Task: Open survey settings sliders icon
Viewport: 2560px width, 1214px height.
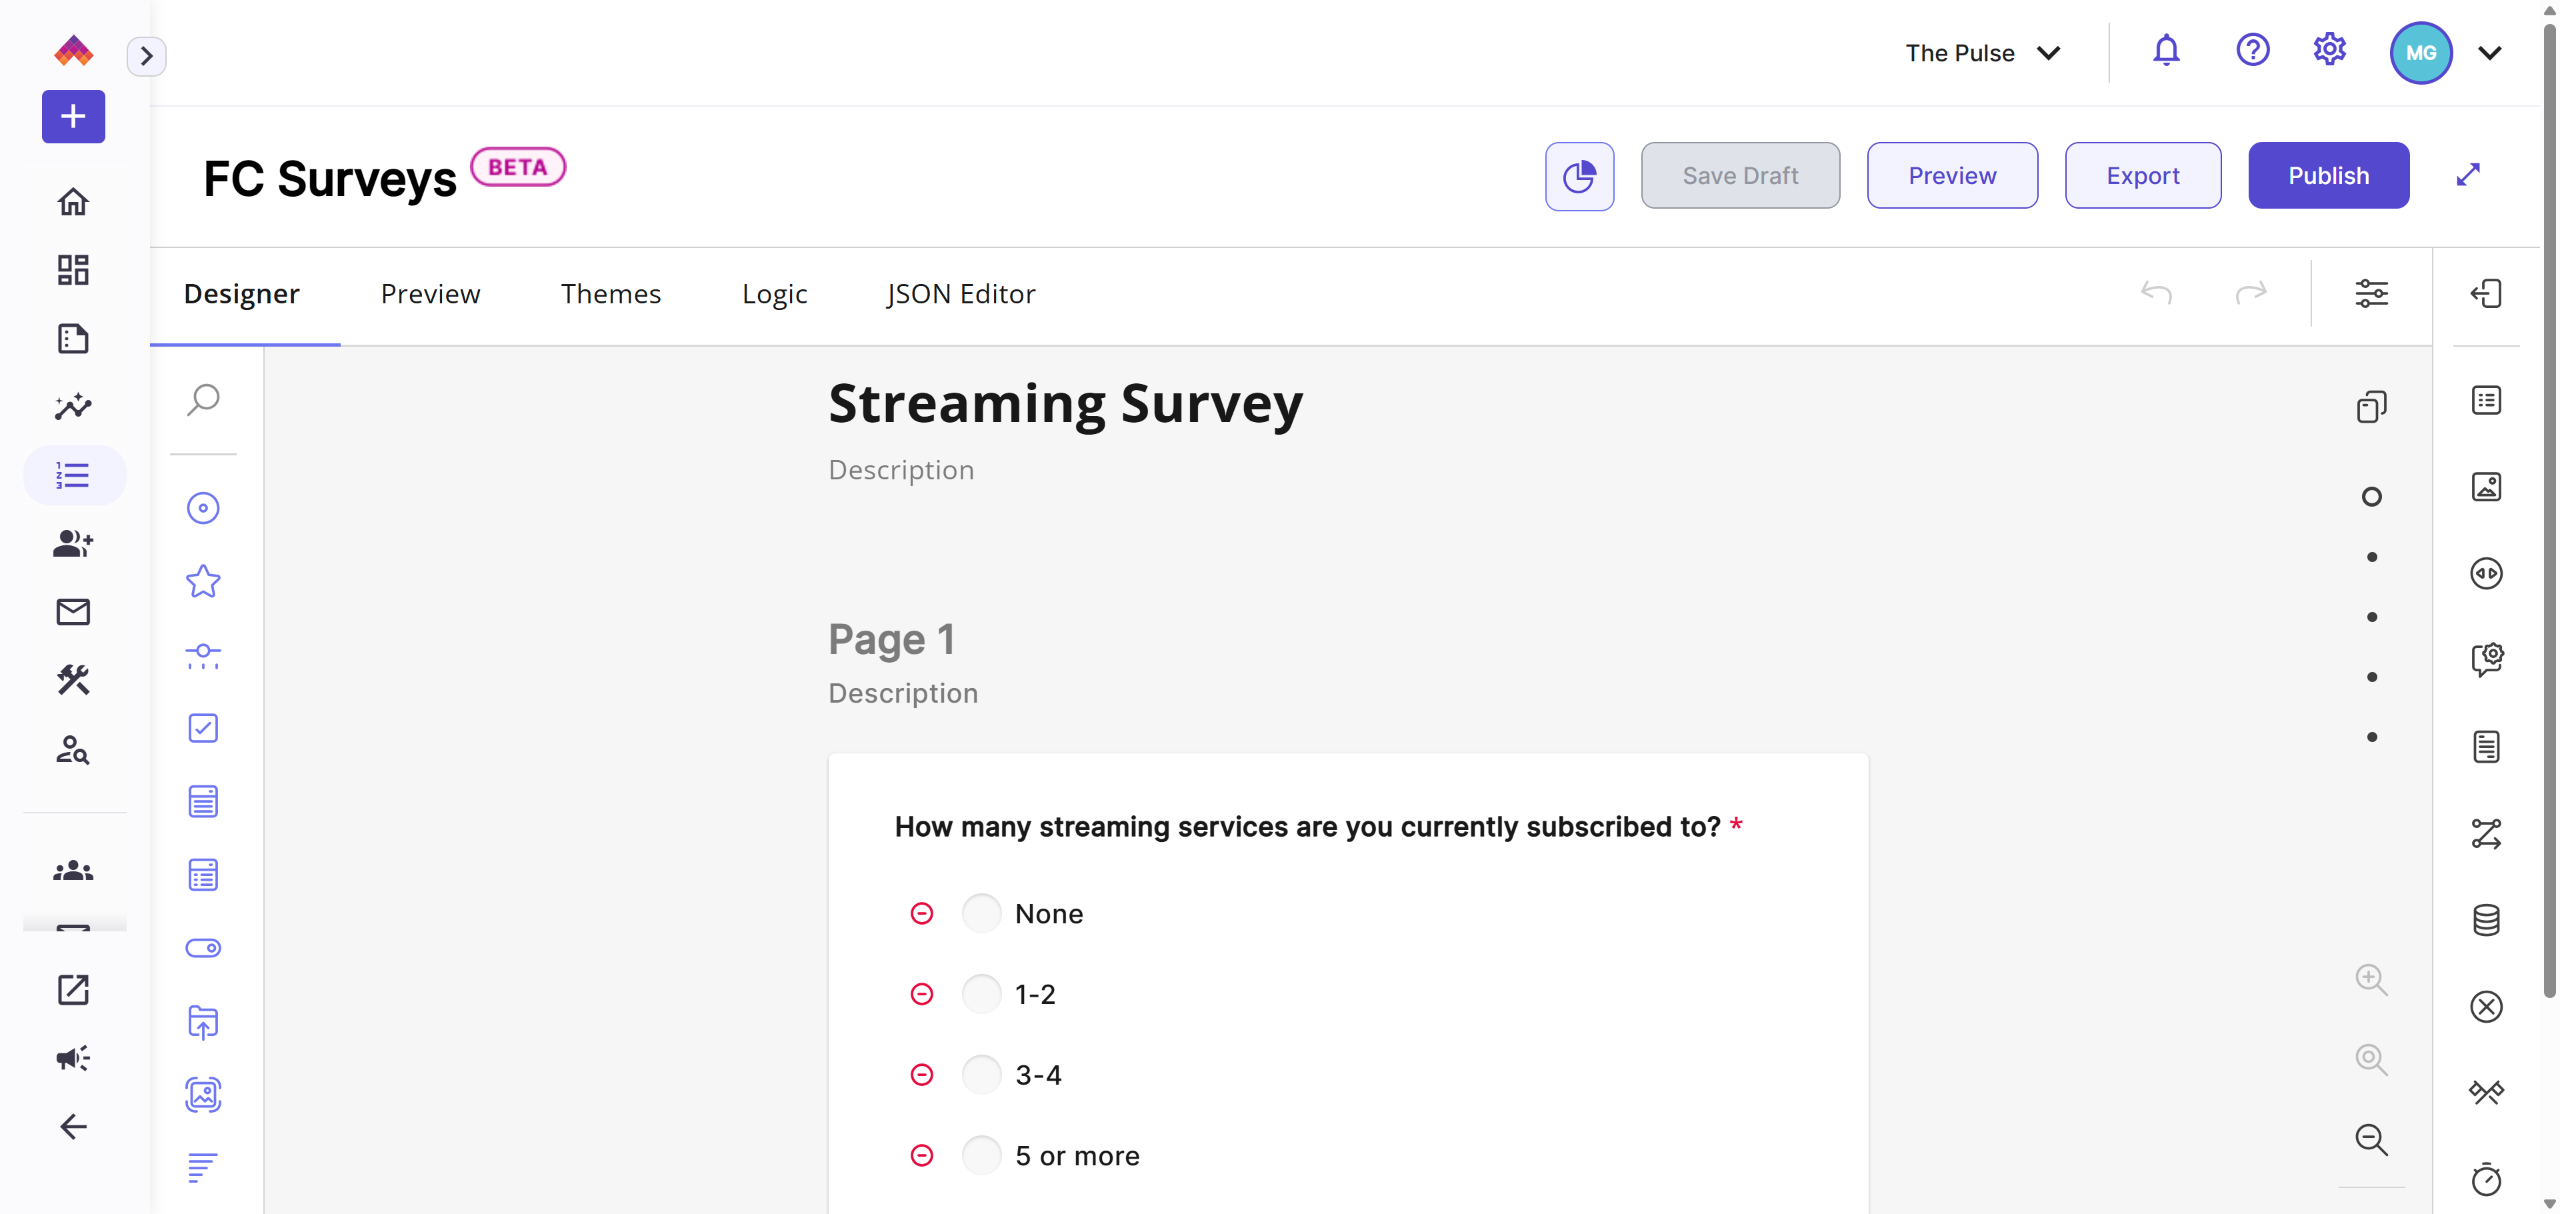Action: click(2371, 293)
